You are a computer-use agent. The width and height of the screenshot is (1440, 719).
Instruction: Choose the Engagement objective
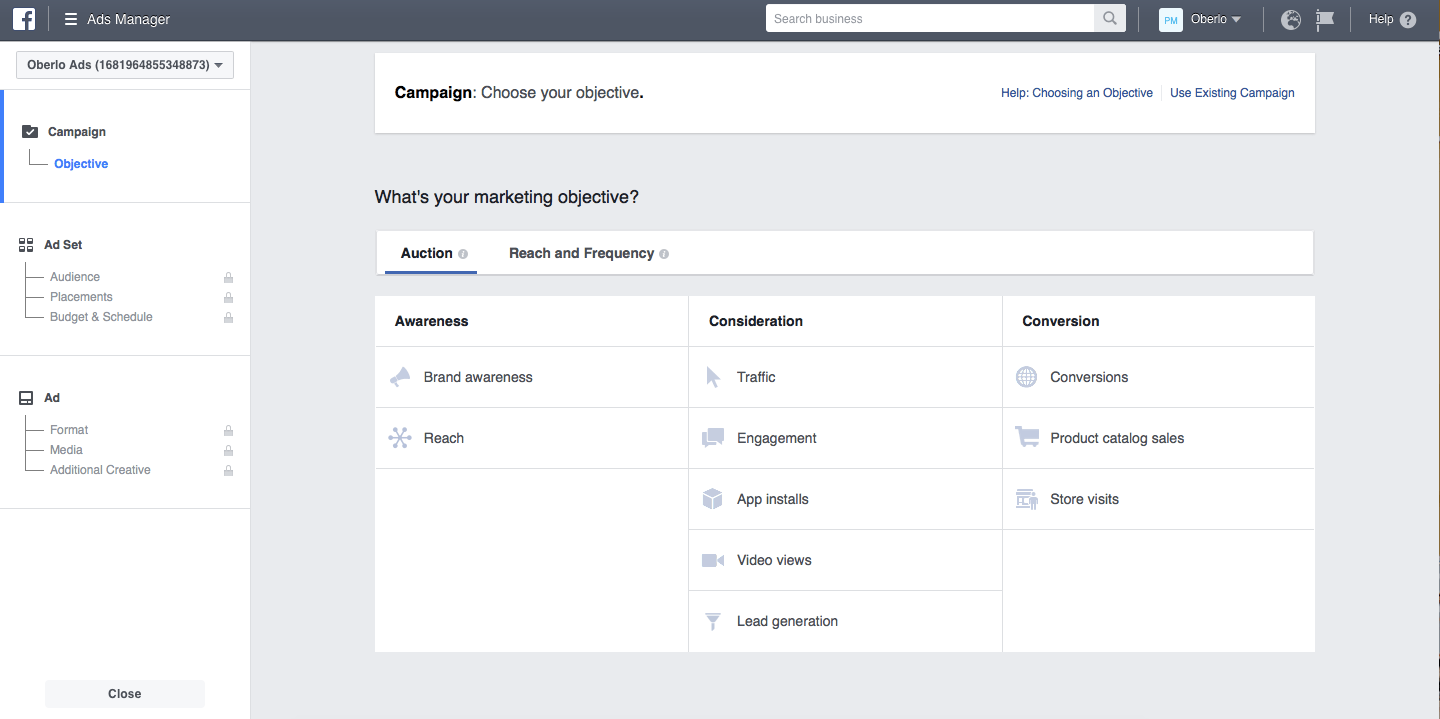tap(845, 438)
